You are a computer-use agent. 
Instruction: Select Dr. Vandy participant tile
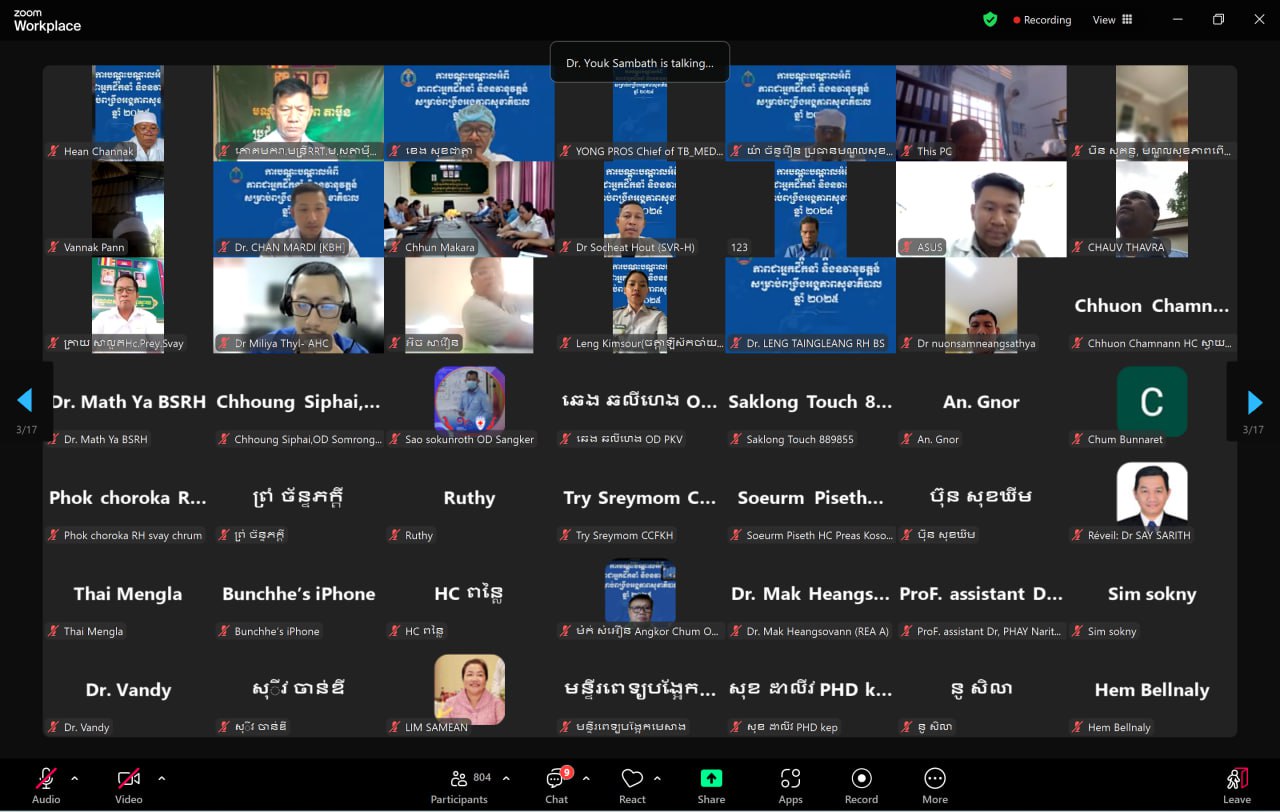tap(128, 689)
